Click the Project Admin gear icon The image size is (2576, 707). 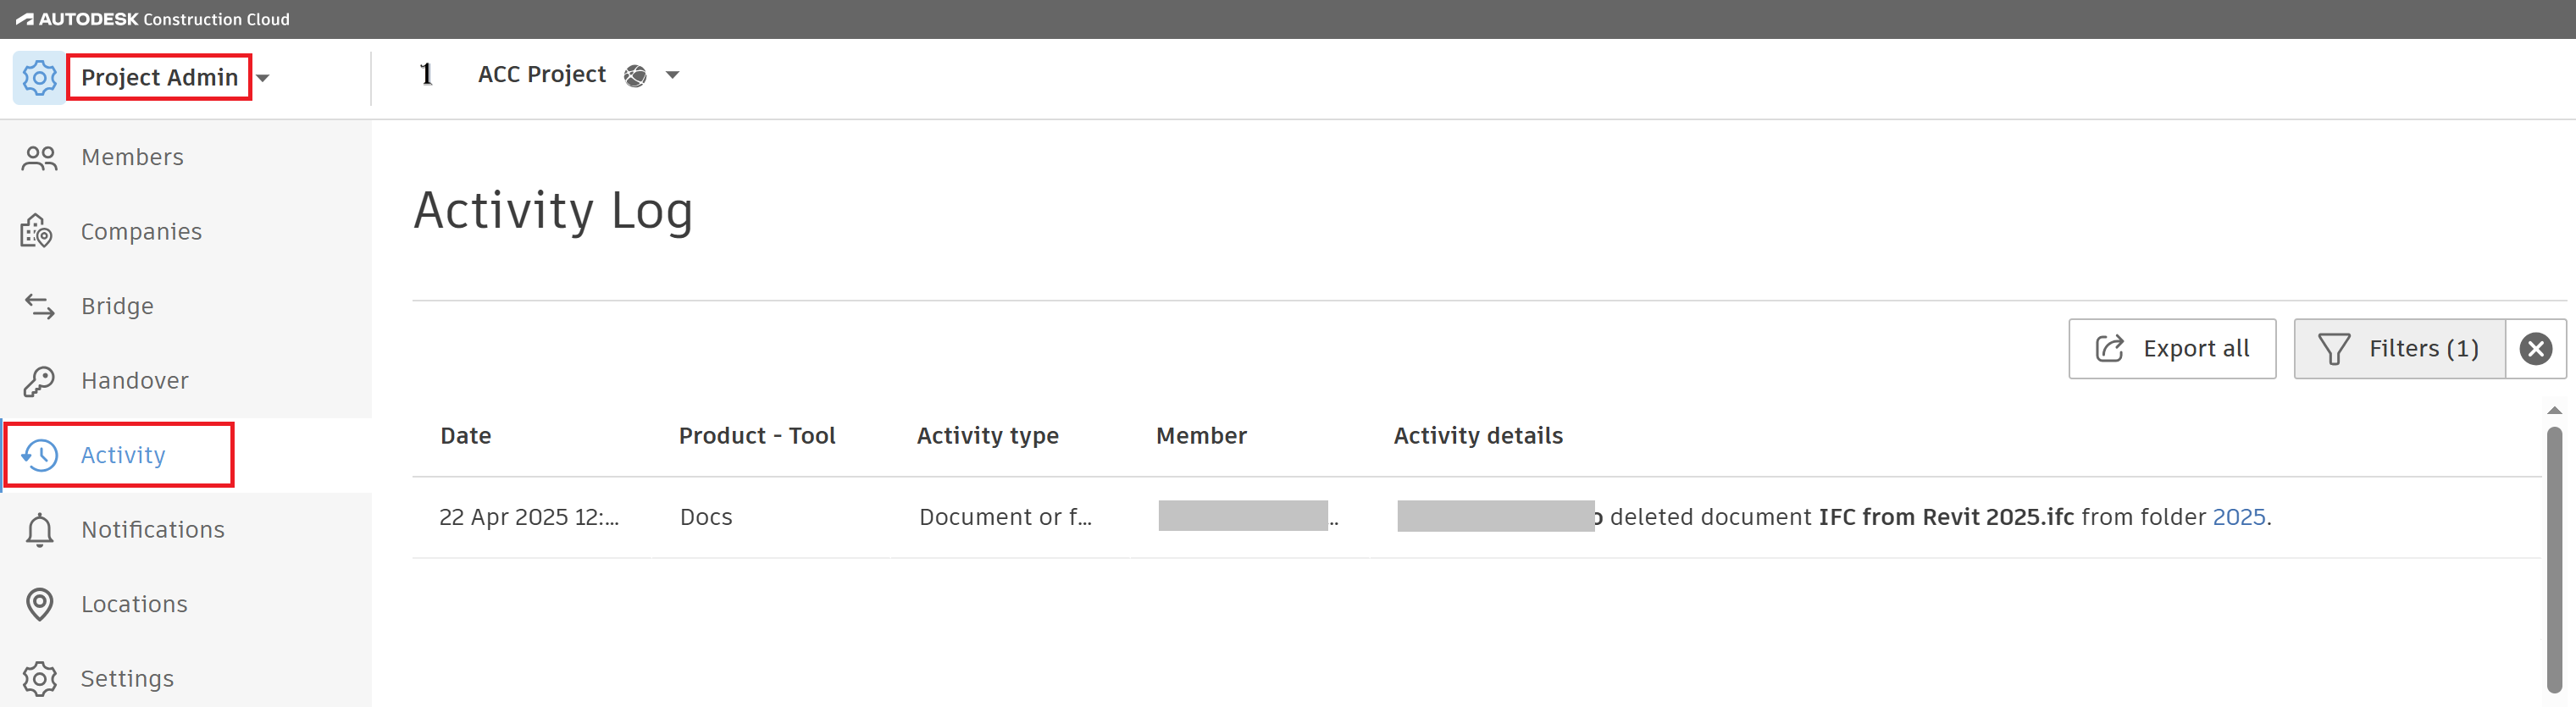pyautogui.click(x=39, y=78)
